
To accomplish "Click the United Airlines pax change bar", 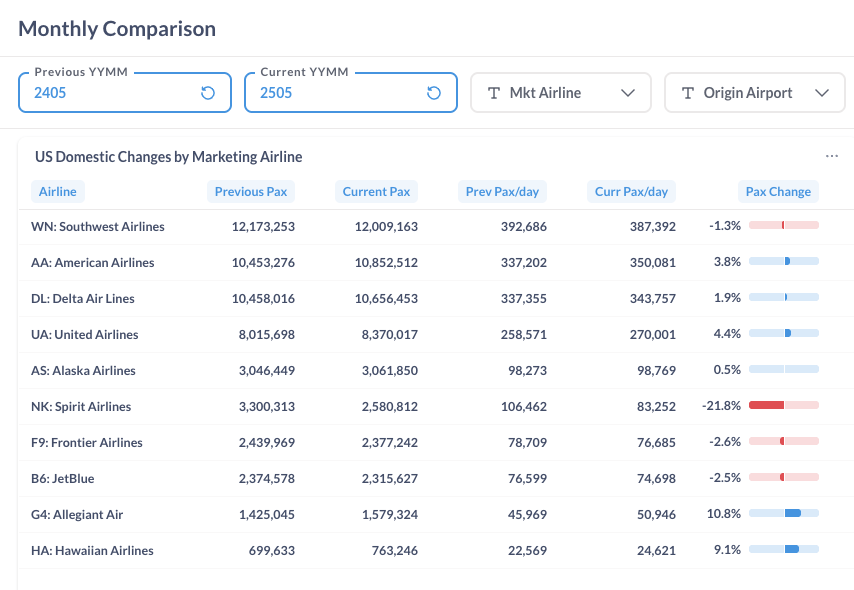I will [x=784, y=333].
